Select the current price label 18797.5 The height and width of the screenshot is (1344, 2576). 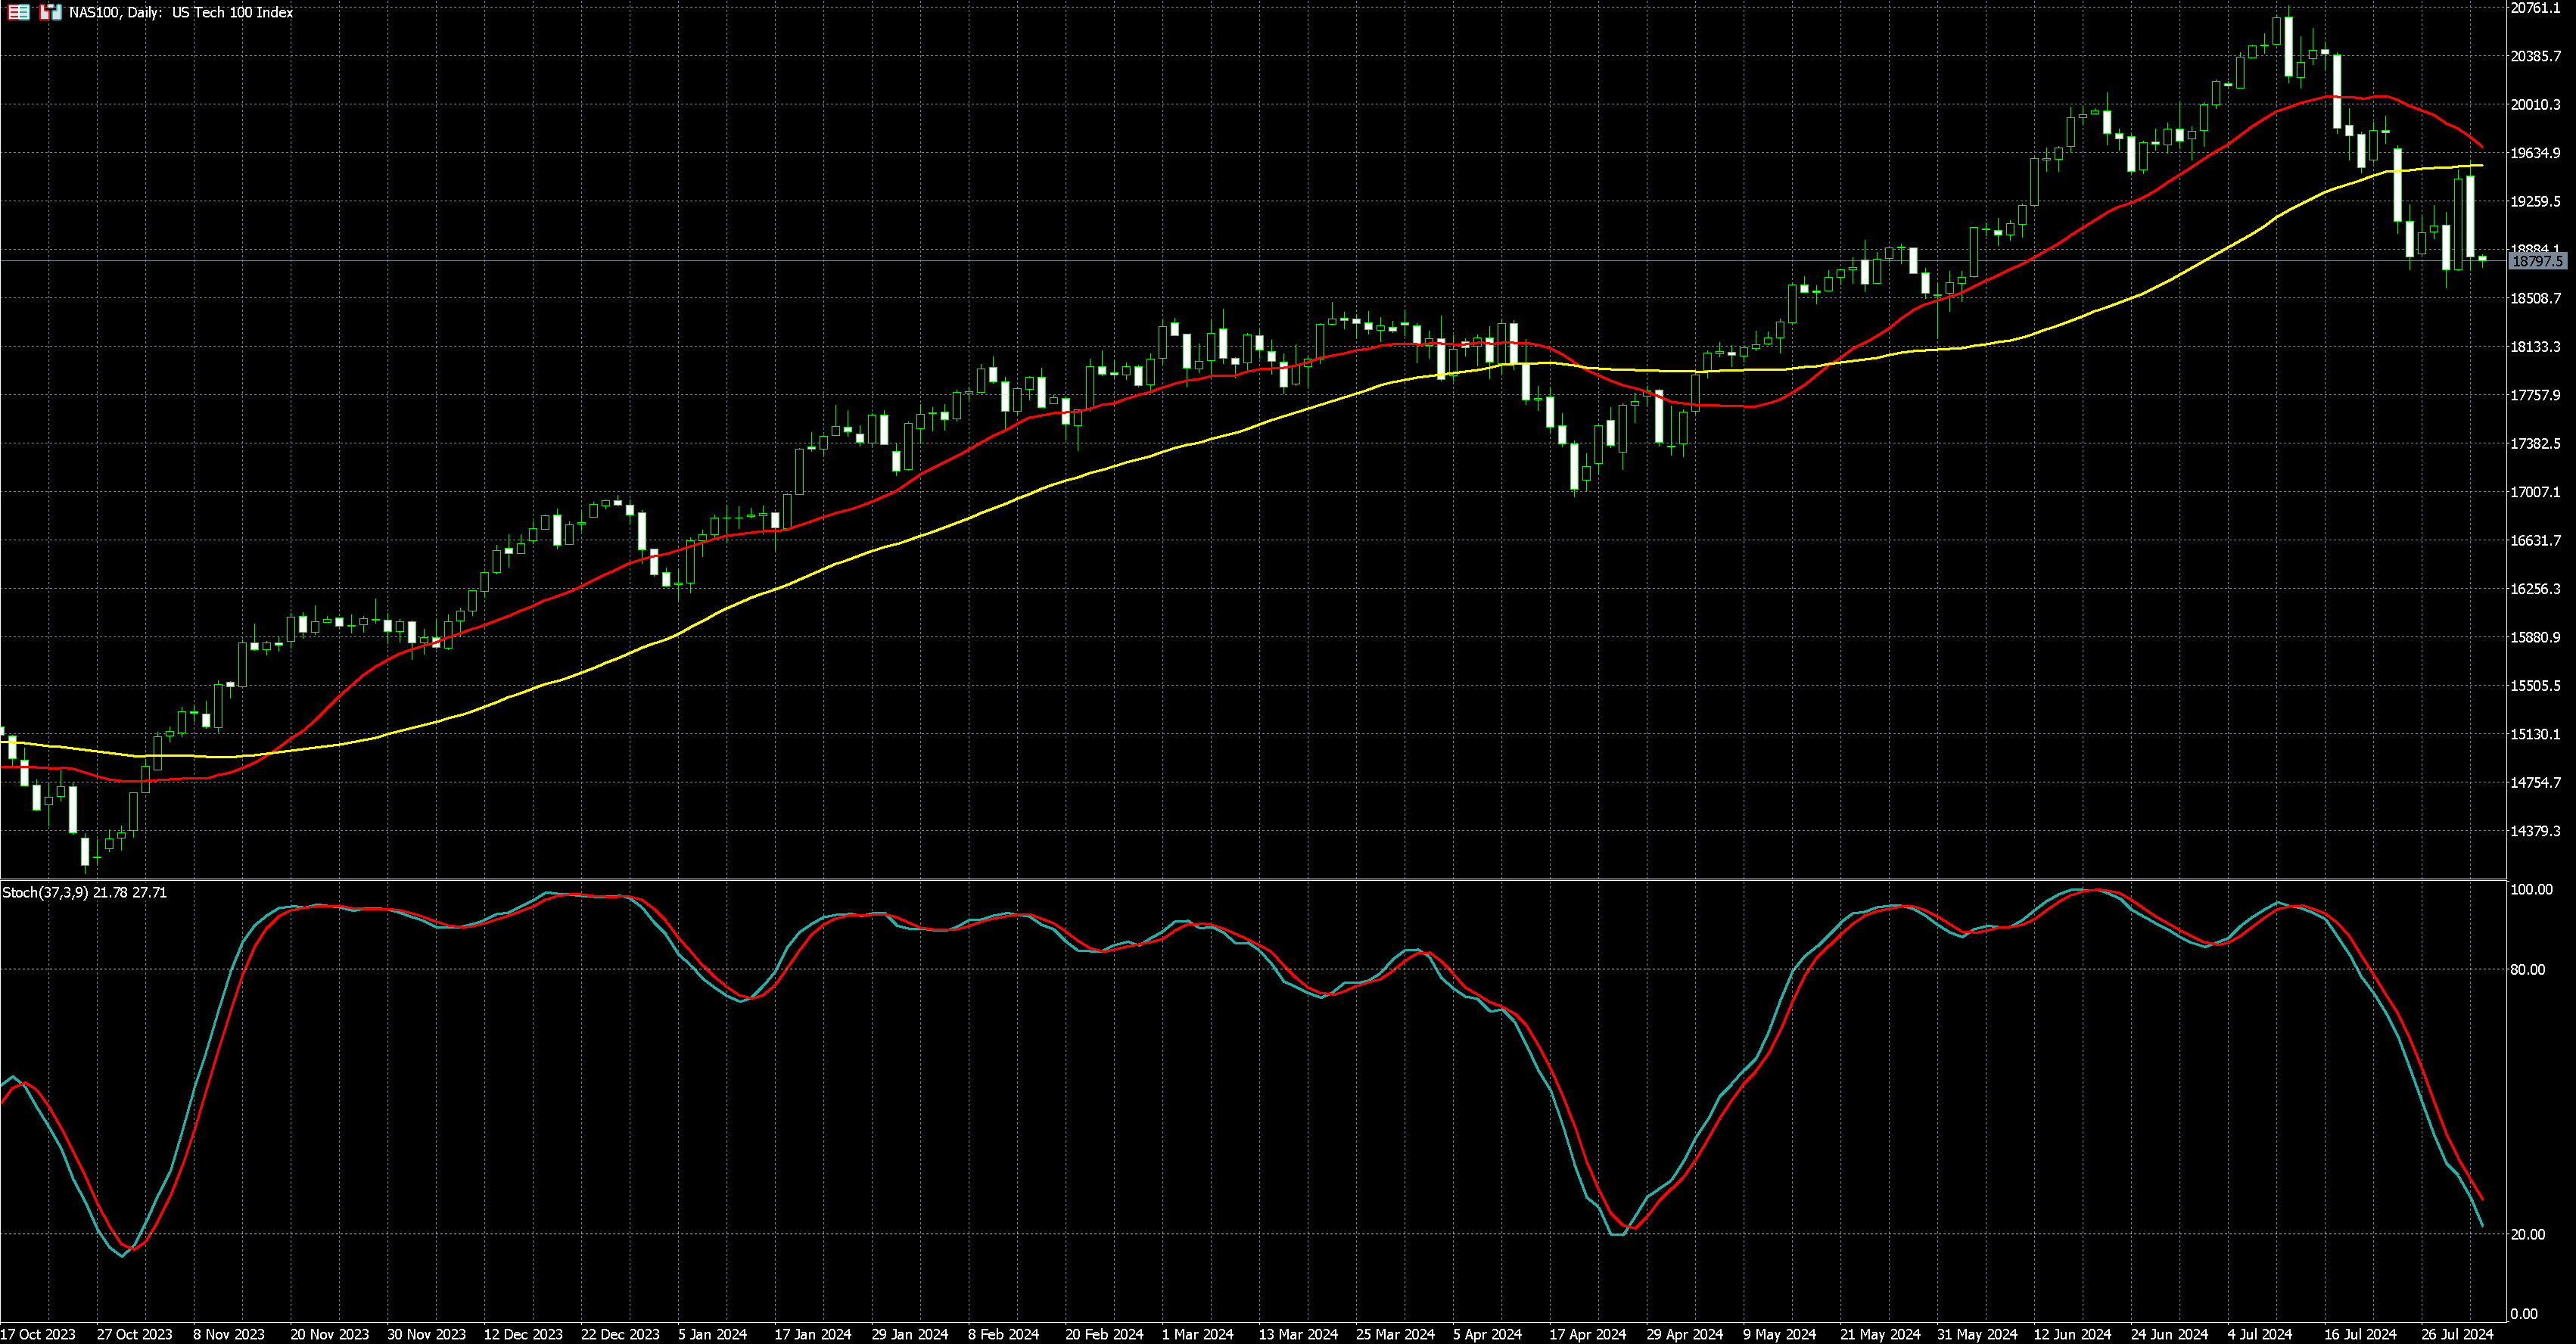click(2538, 261)
